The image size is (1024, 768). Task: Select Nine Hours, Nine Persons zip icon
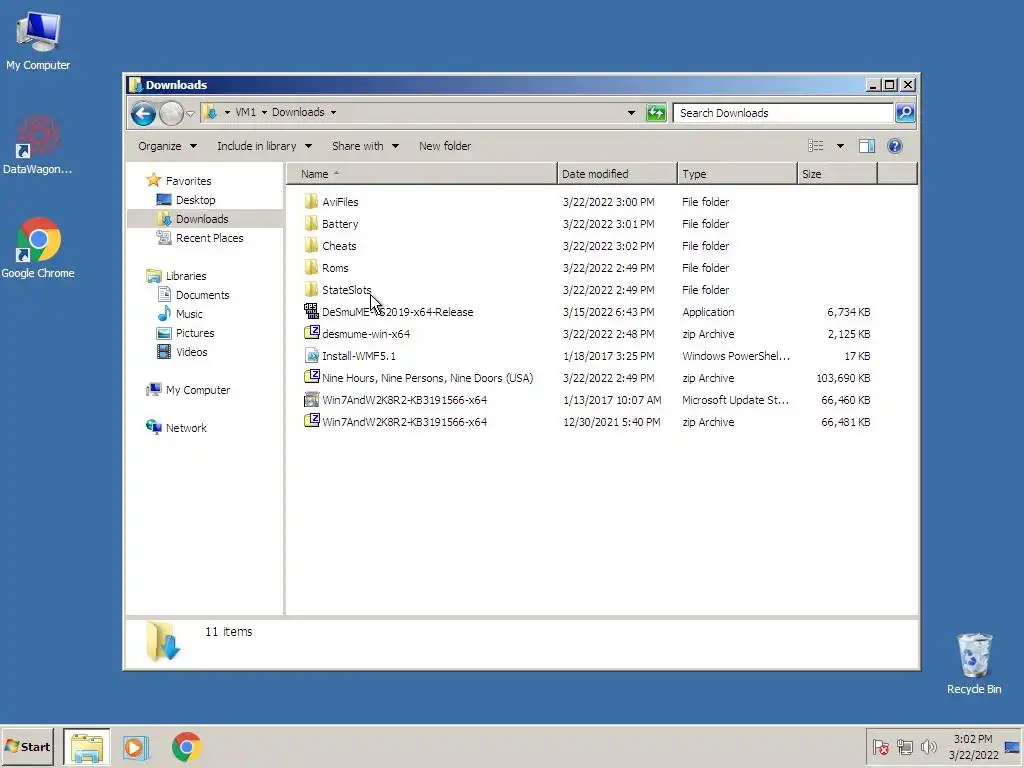click(312, 377)
